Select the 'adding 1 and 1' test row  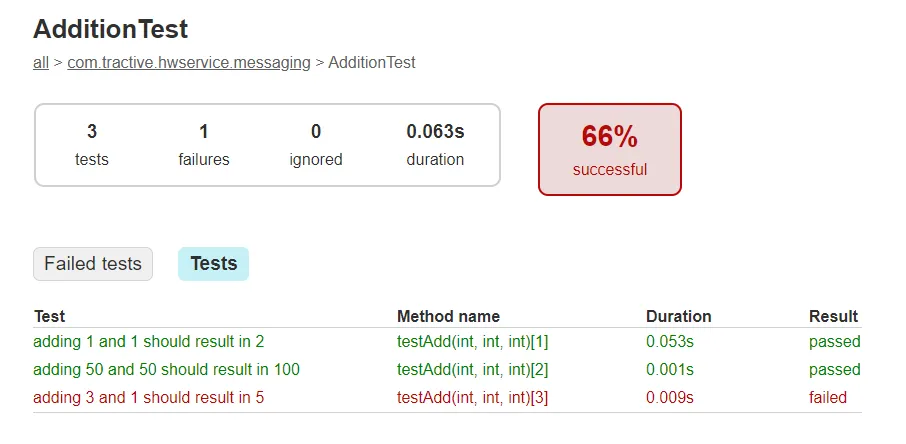click(x=149, y=341)
